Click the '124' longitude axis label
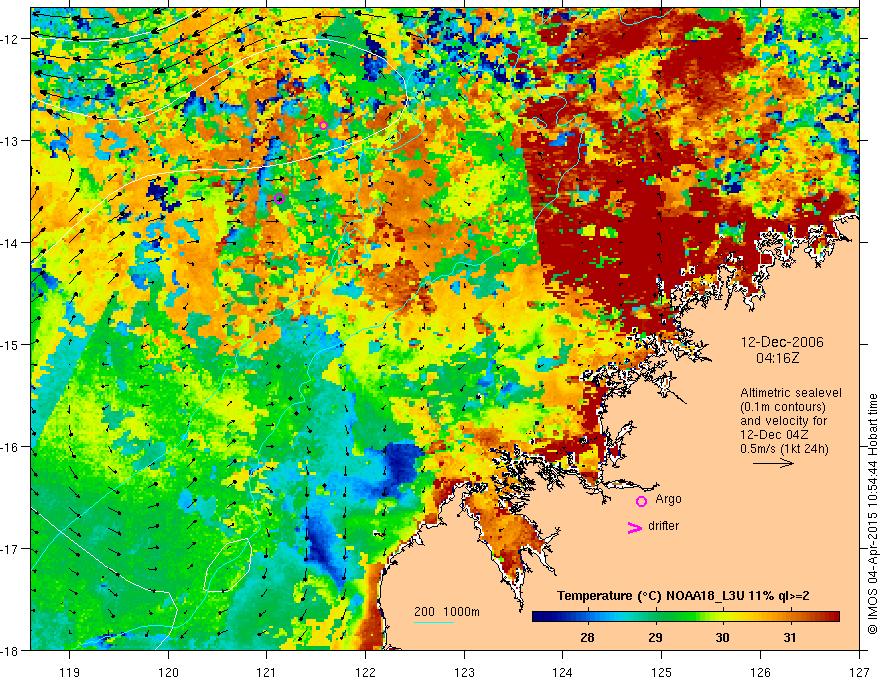Viewport: 880px width, 680px height. tap(563, 672)
